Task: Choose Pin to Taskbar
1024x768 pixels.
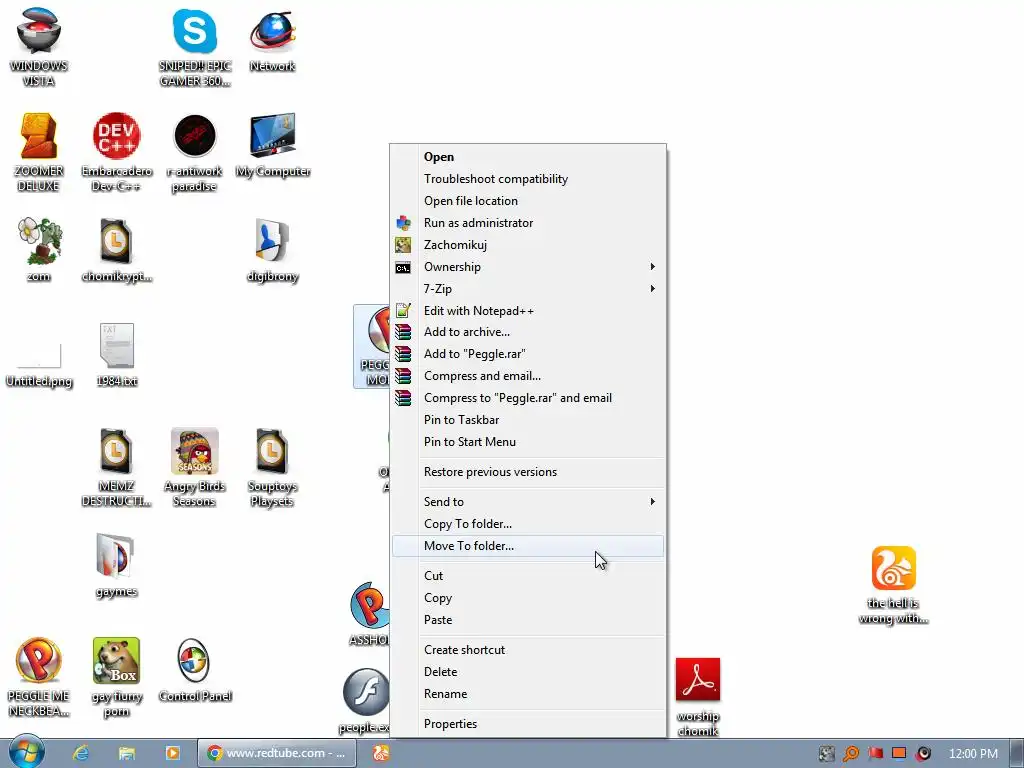Action: tap(528, 420)
